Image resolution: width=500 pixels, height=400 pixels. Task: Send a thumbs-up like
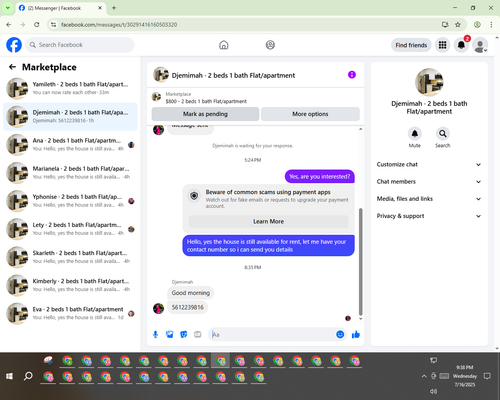coord(356,334)
